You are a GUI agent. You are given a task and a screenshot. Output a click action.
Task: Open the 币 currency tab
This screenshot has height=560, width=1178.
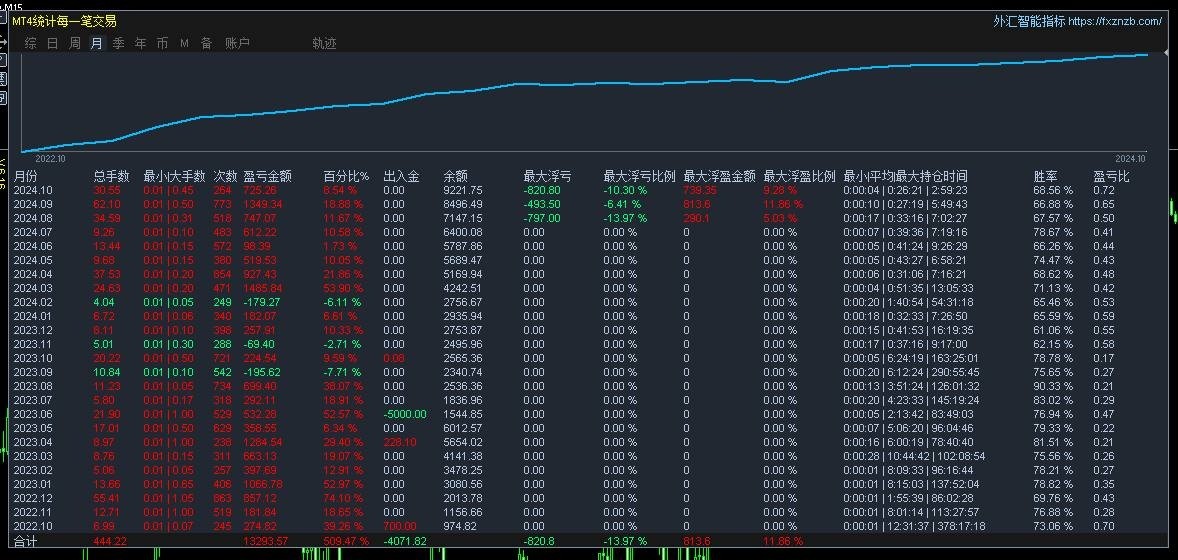click(x=162, y=44)
